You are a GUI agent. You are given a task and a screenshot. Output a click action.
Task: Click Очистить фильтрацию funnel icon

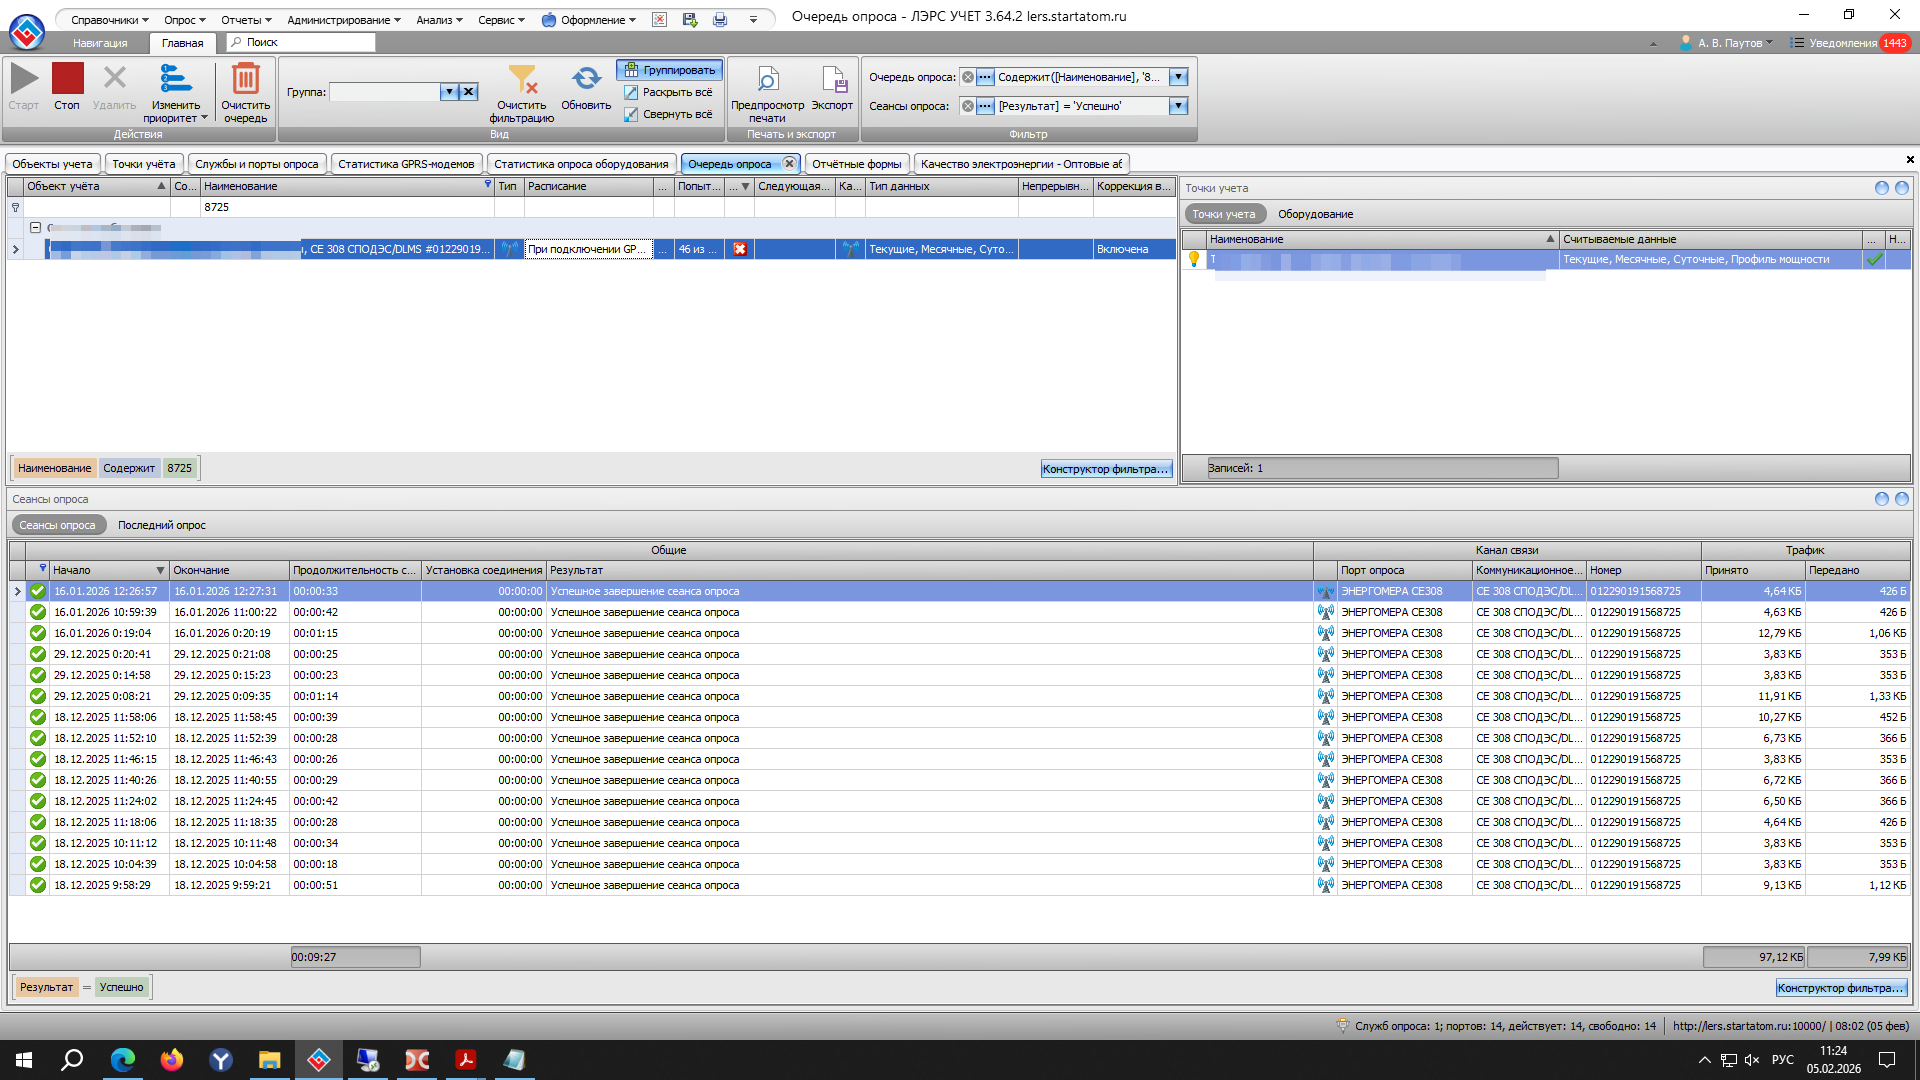coord(521,80)
